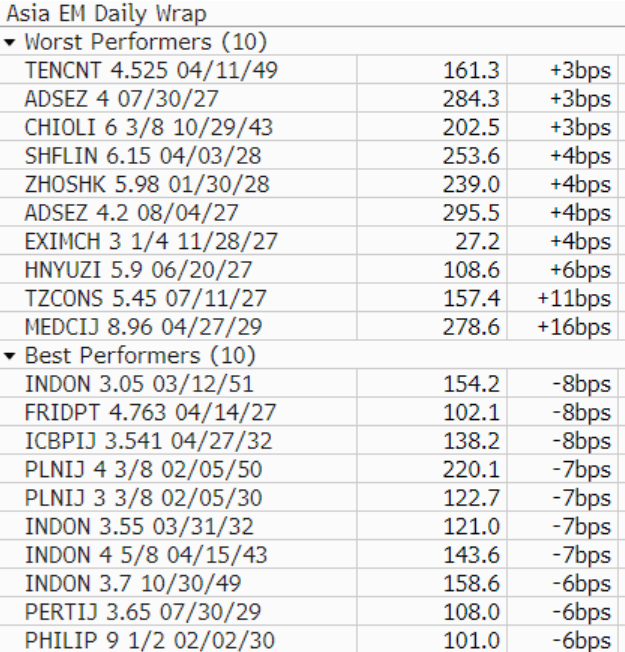
Task: Open the Worst Performers (10) header
Action: [x=146, y=42]
